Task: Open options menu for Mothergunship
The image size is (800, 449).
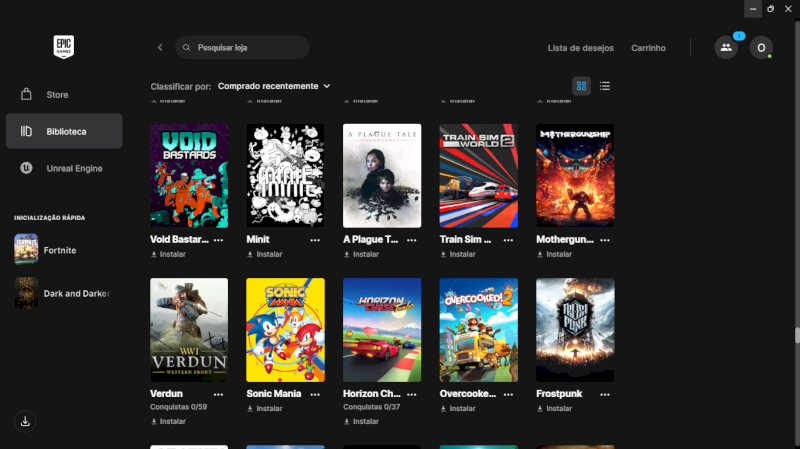Action: click(605, 240)
